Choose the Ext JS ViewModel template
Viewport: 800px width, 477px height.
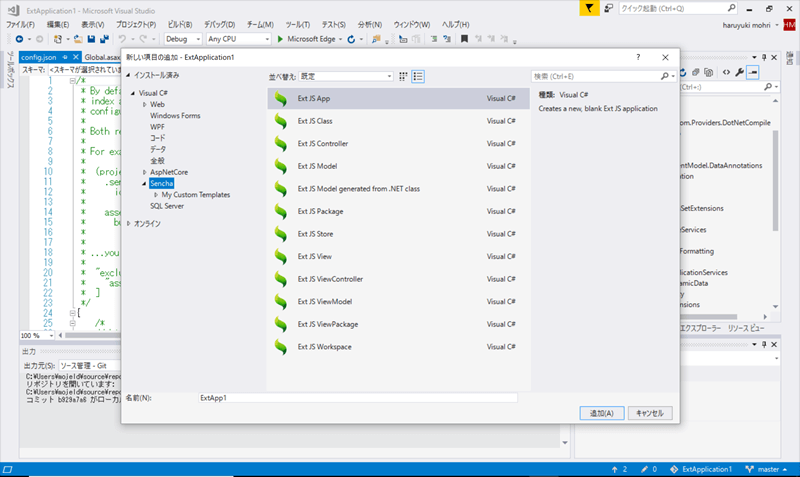[398, 302]
